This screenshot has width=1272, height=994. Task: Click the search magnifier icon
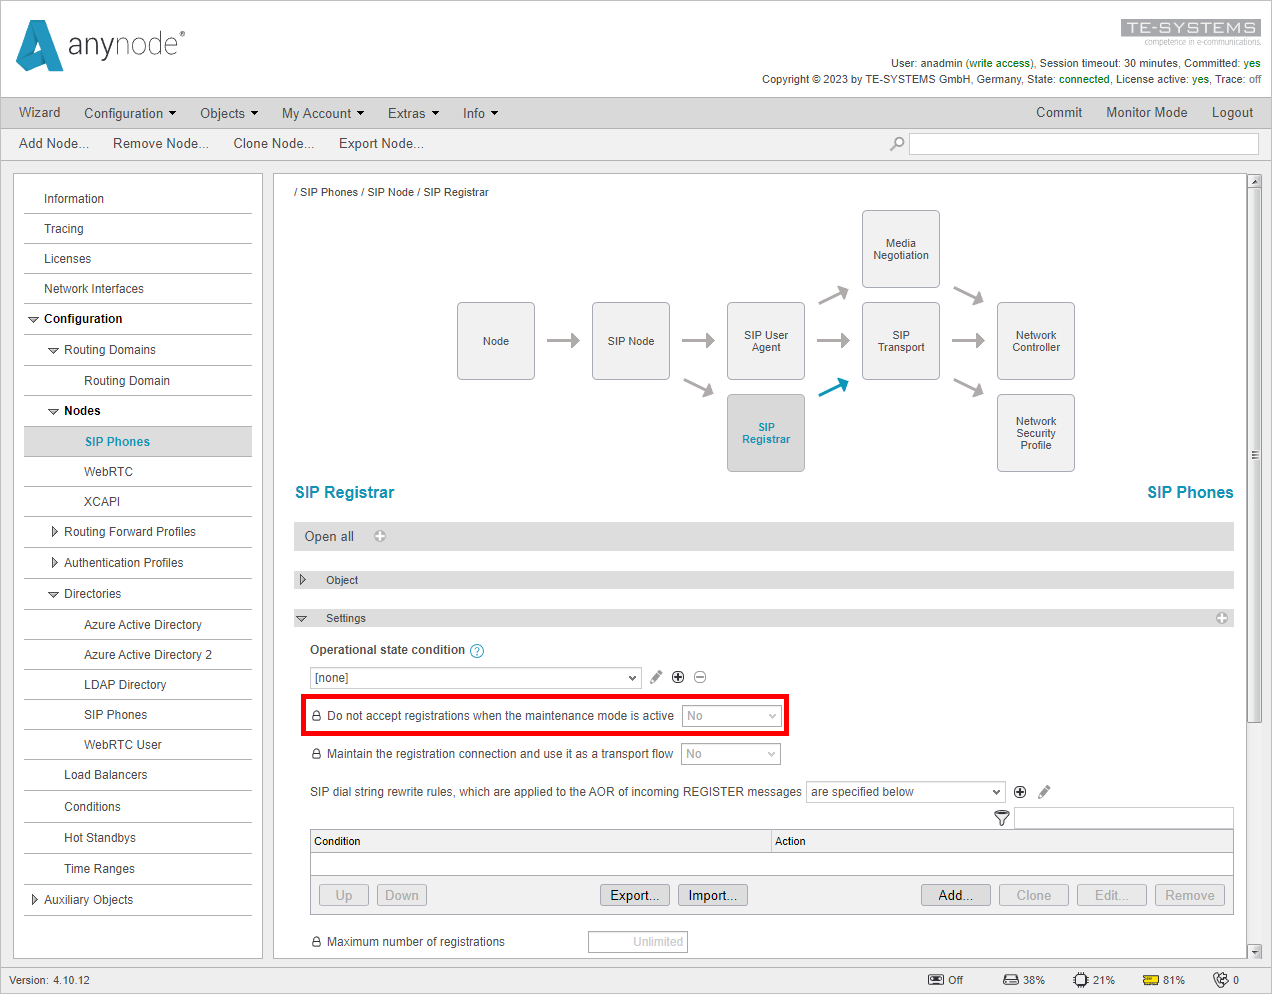coord(897,144)
